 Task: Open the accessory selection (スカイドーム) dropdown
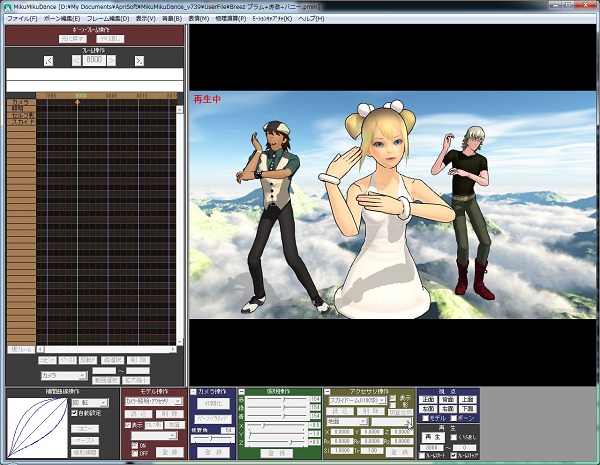[357, 400]
